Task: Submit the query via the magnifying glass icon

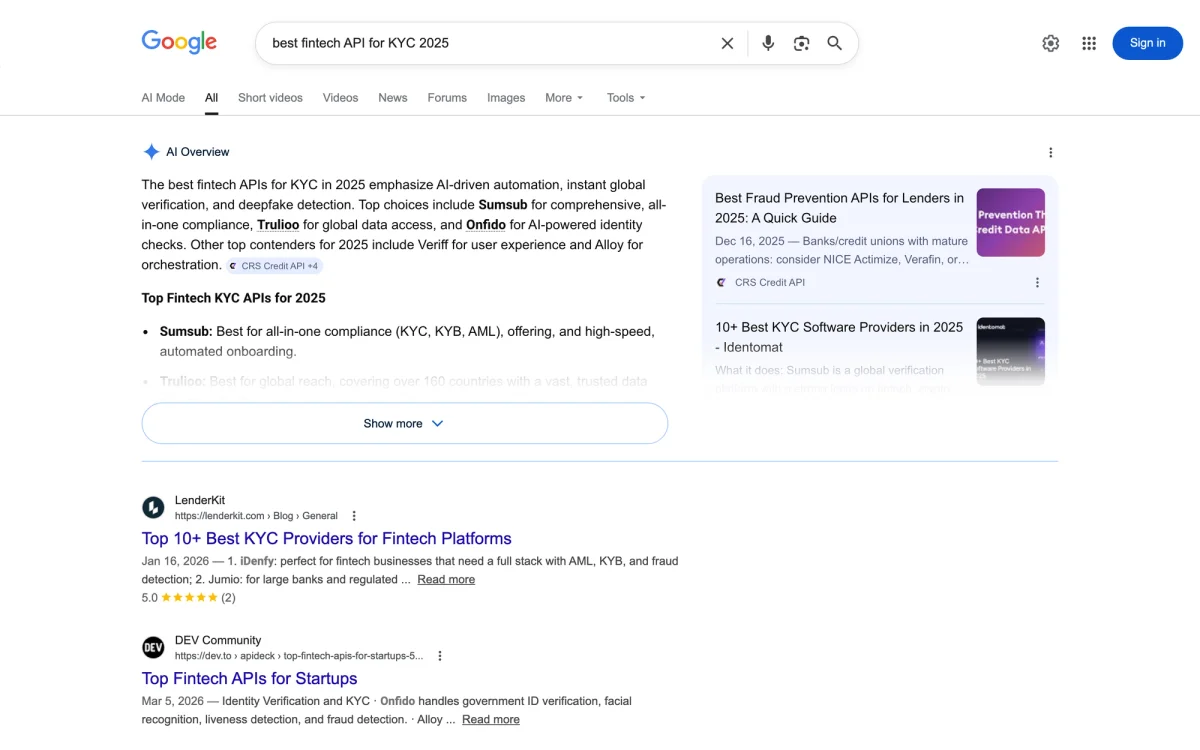Action: (x=834, y=43)
